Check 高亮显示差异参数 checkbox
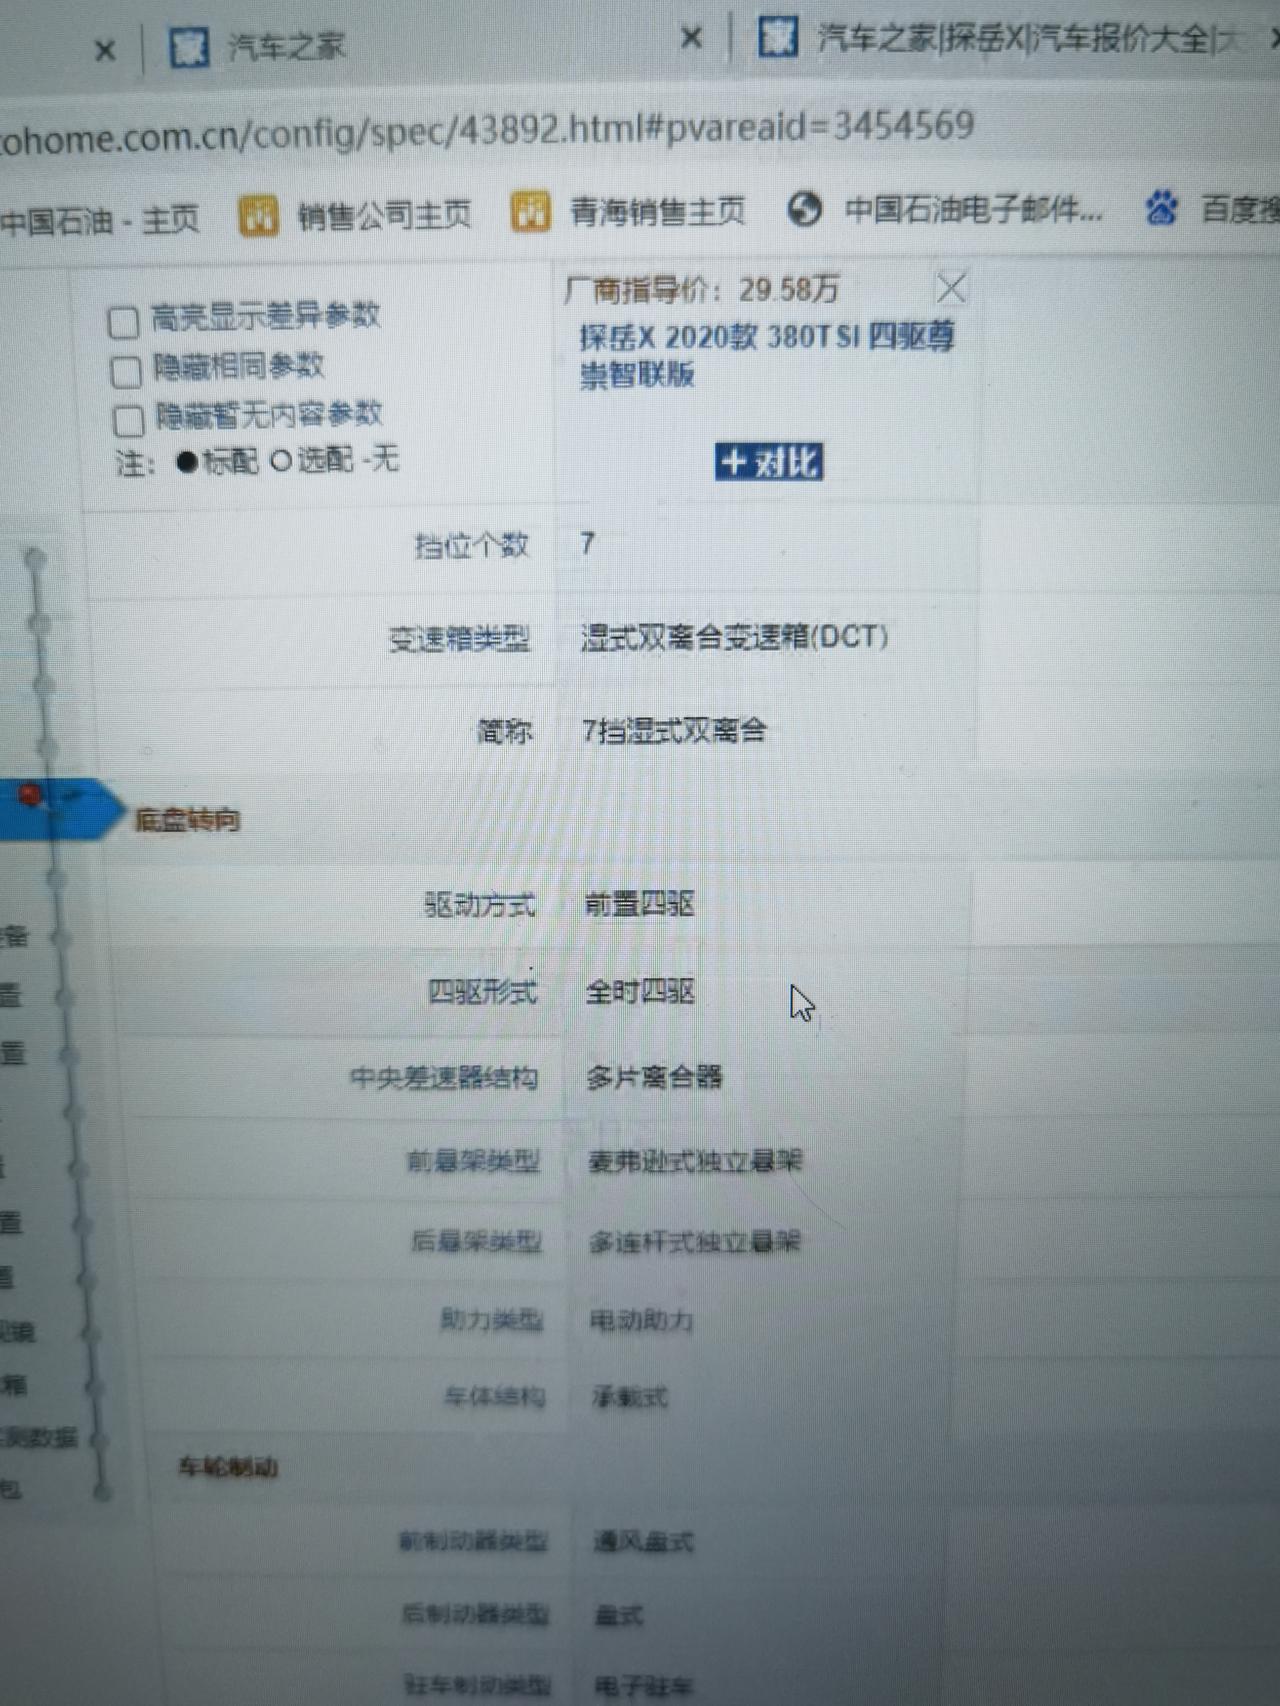 tap(124, 322)
